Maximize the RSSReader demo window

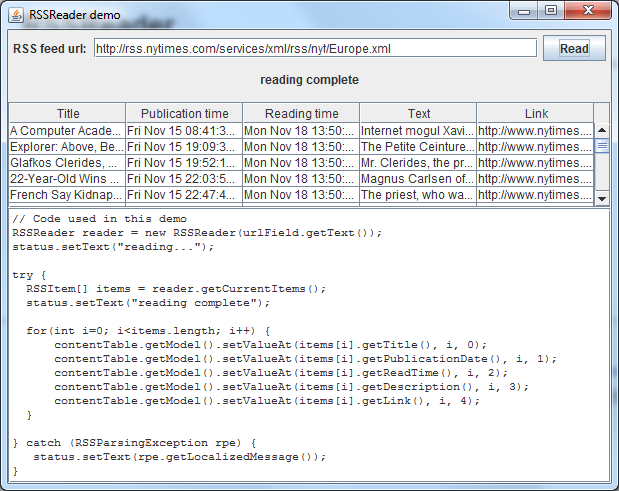point(551,13)
